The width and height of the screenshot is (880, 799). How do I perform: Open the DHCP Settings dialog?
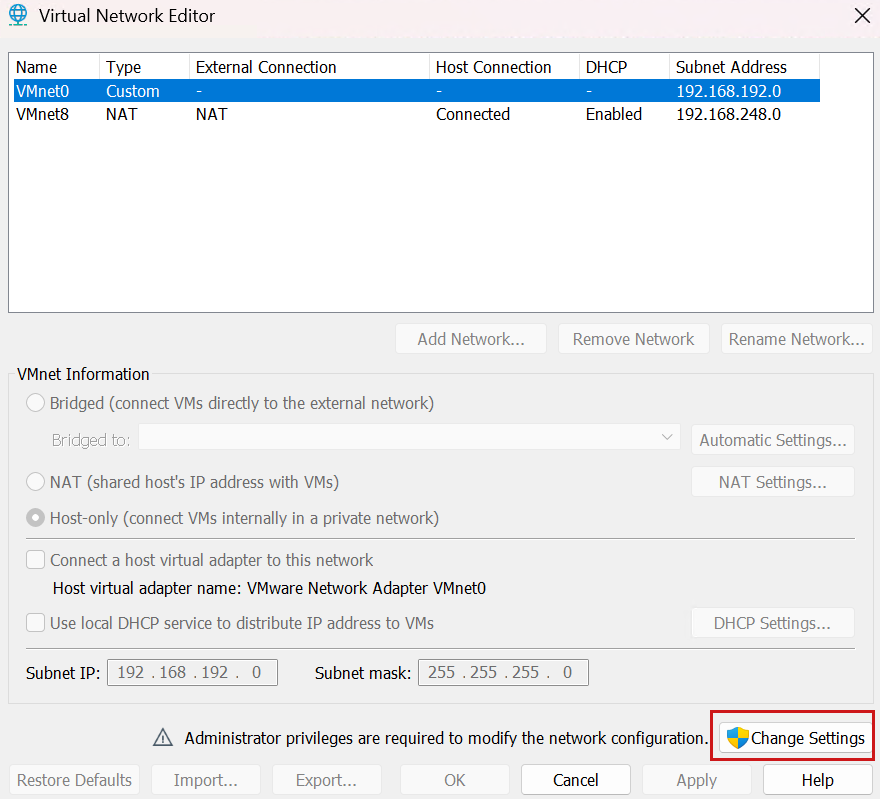[772, 622]
